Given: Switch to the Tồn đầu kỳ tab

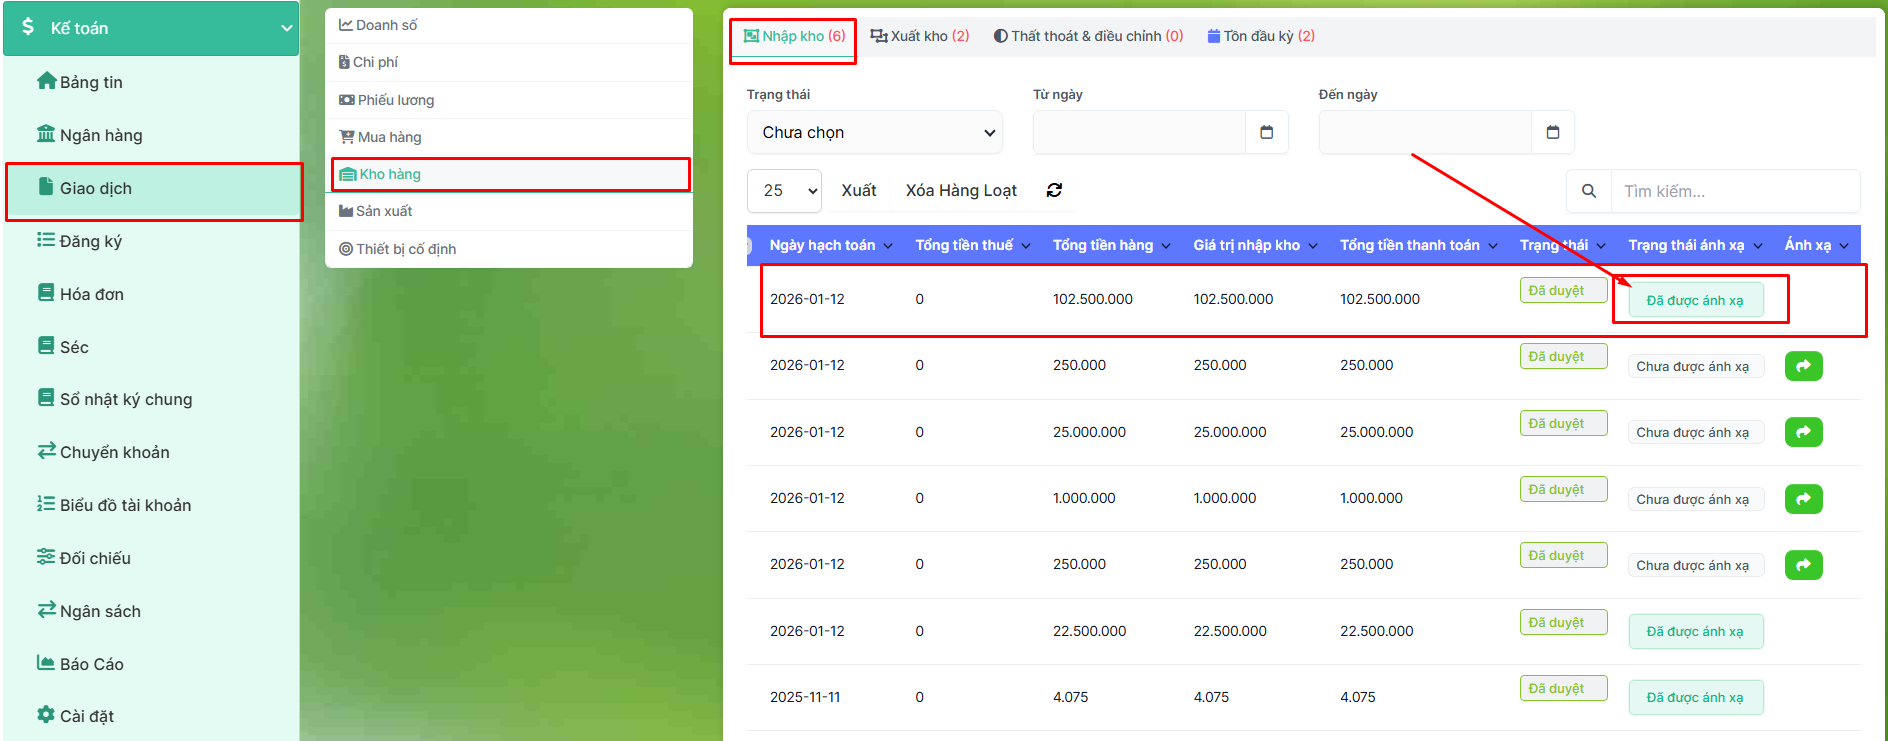Looking at the screenshot, I should coord(1261,36).
